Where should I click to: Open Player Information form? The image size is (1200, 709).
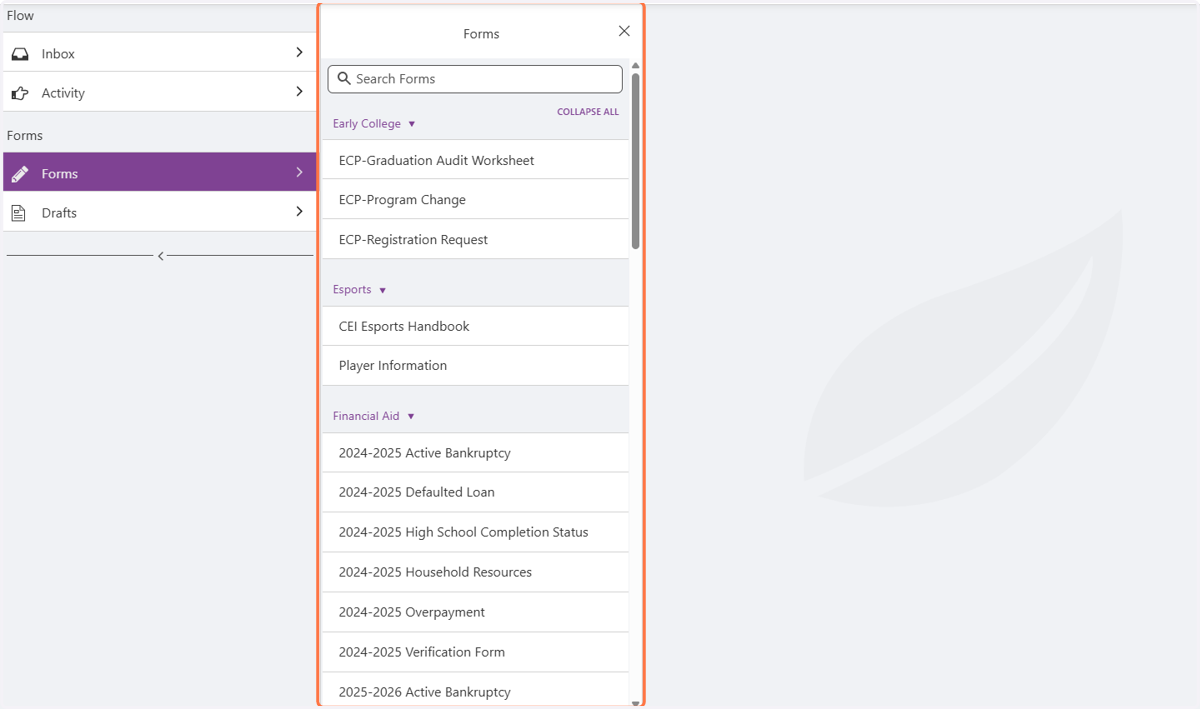(x=476, y=366)
